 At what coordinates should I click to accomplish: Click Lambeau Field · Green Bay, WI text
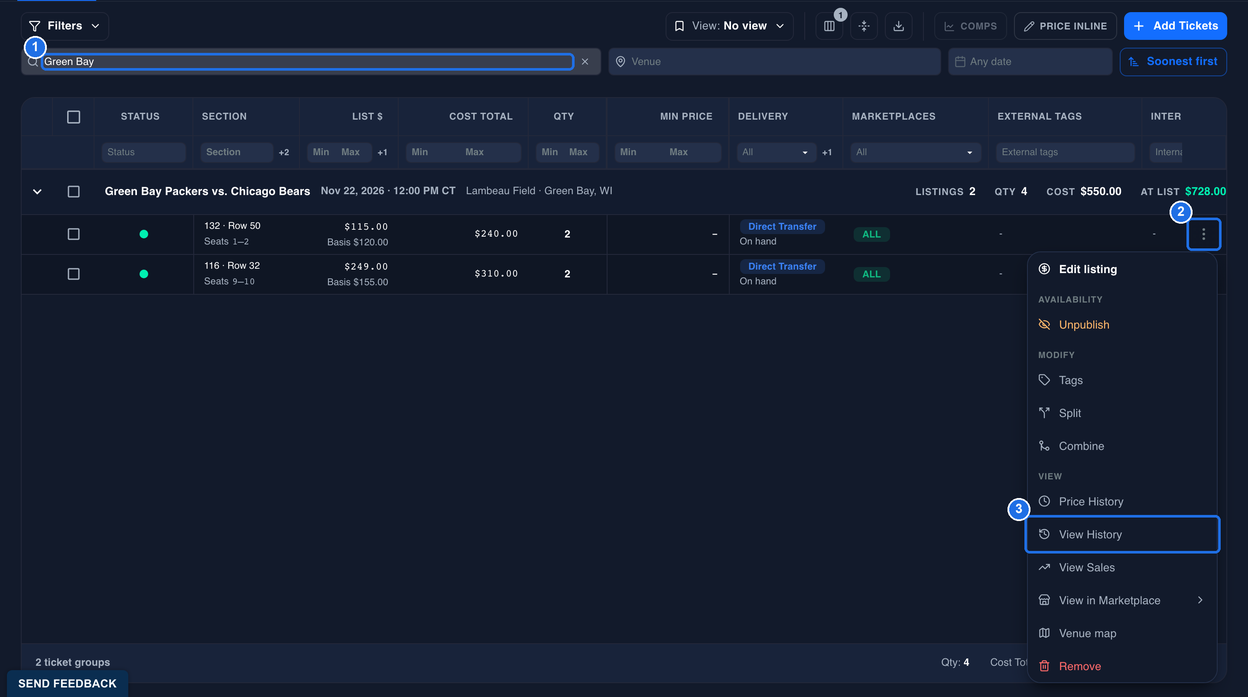(539, 191)
